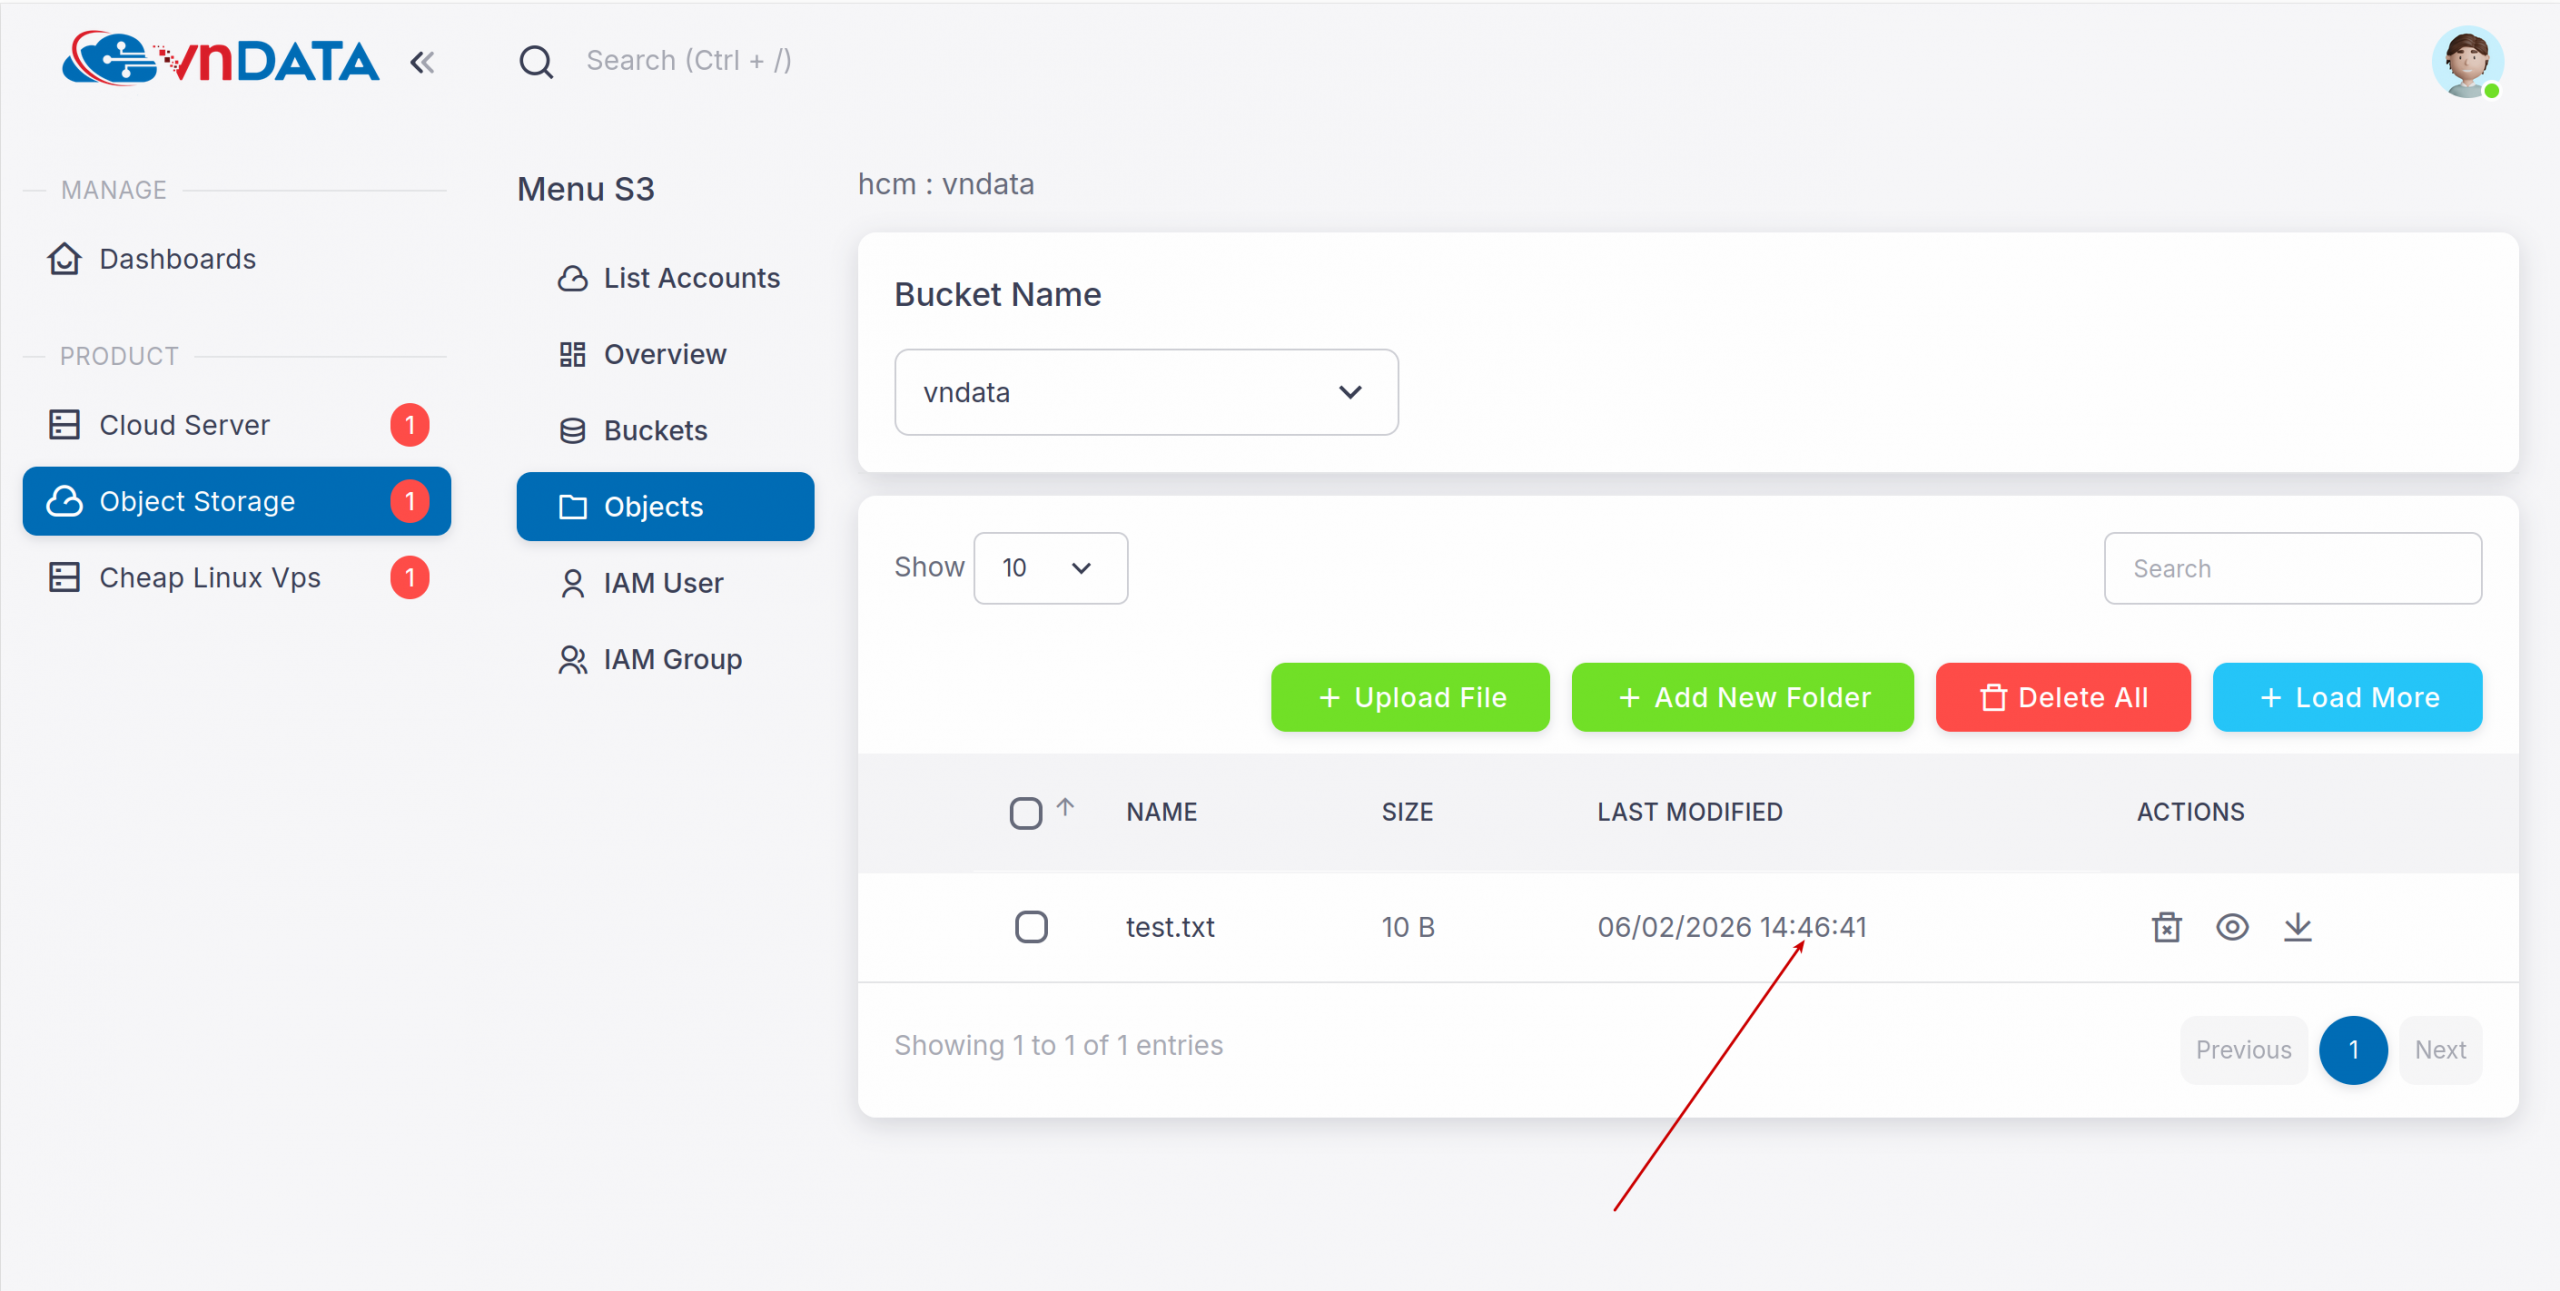Click the Overview grid icon
Viewport: 2560px width, 1291px height.
click(x=572, y=354)
